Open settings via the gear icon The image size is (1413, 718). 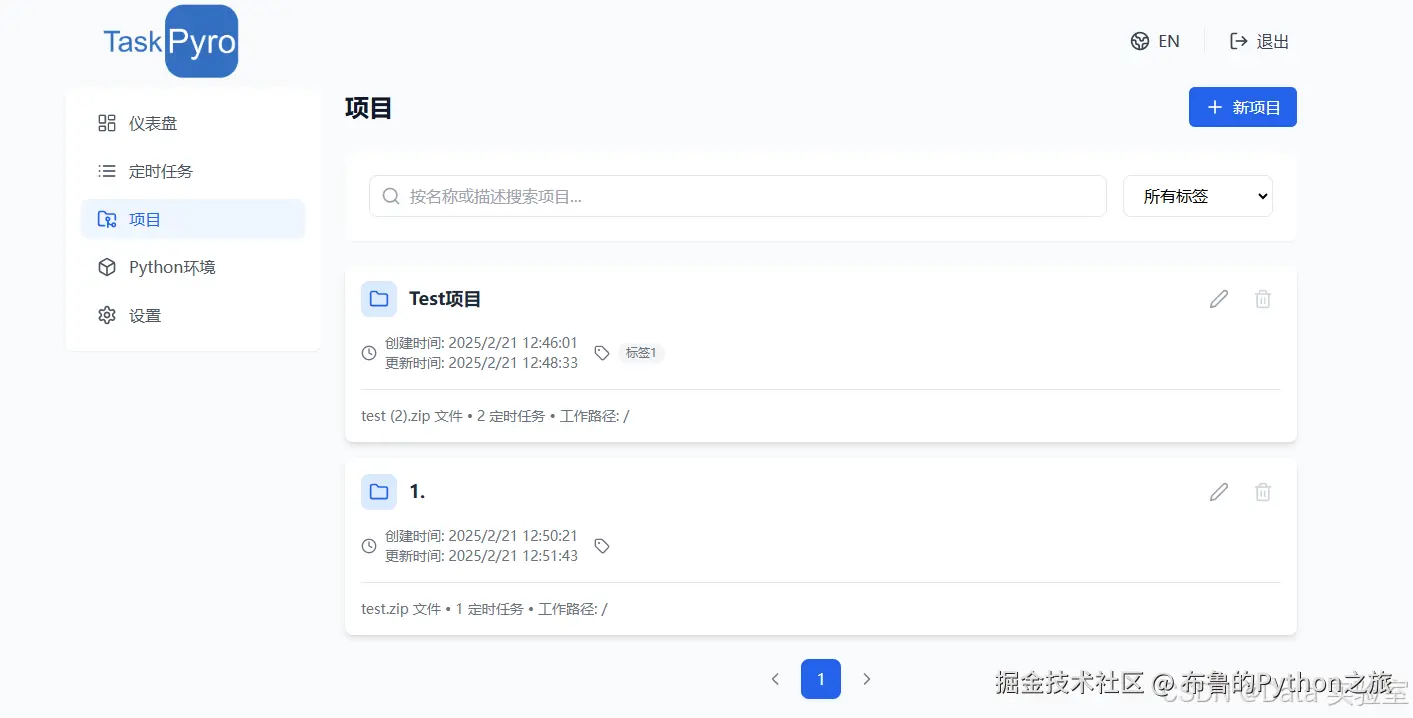pos(106,314)
